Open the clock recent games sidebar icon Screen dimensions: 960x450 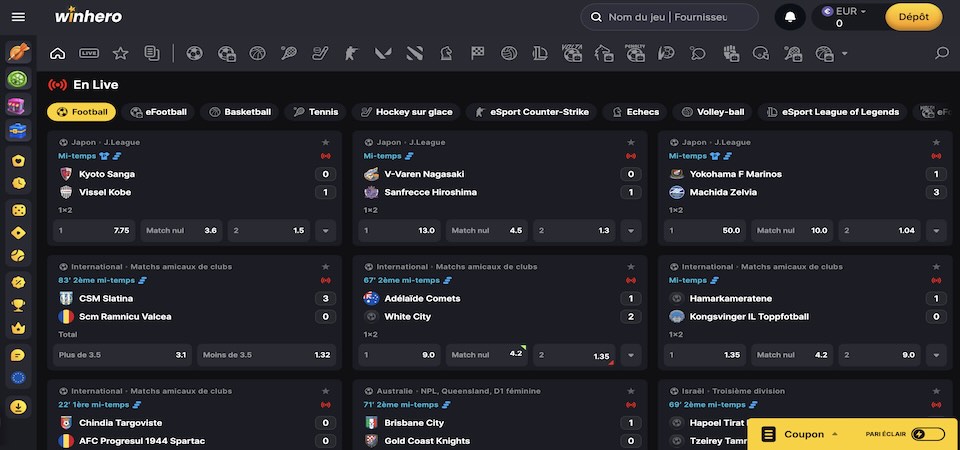click(18, 183)
